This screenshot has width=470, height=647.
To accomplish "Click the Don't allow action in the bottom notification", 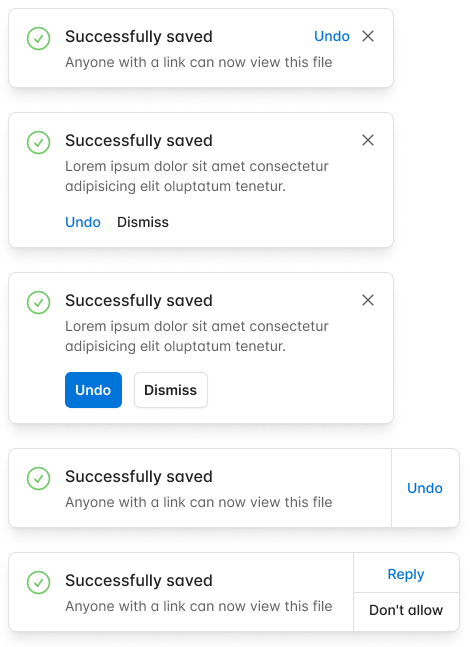I will click(x=406, y=610).
